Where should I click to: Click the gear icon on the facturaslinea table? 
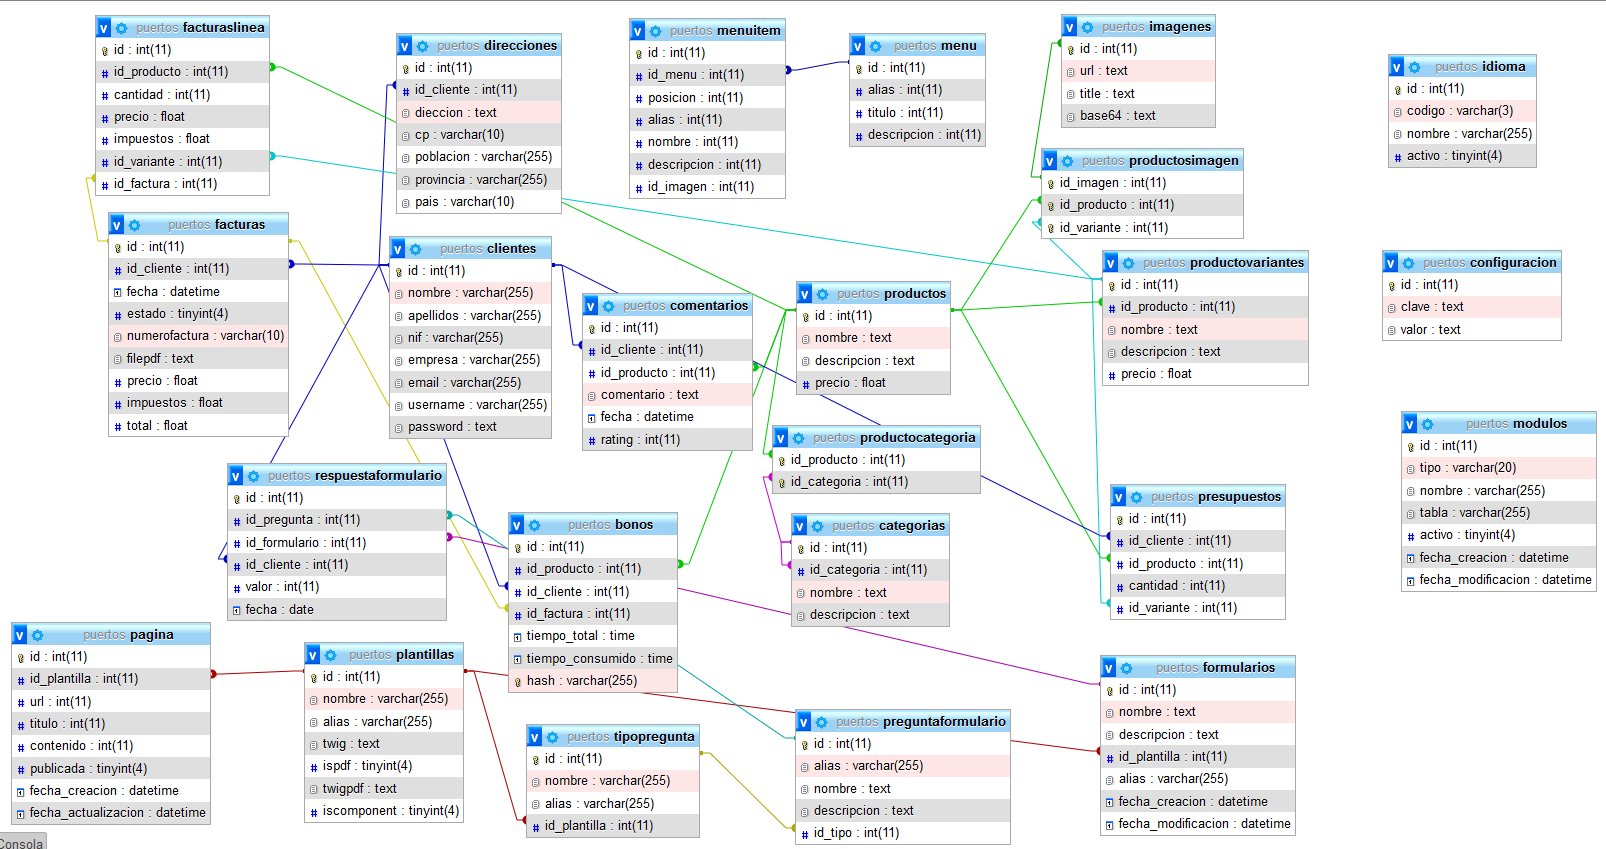(x=122, y=28)
